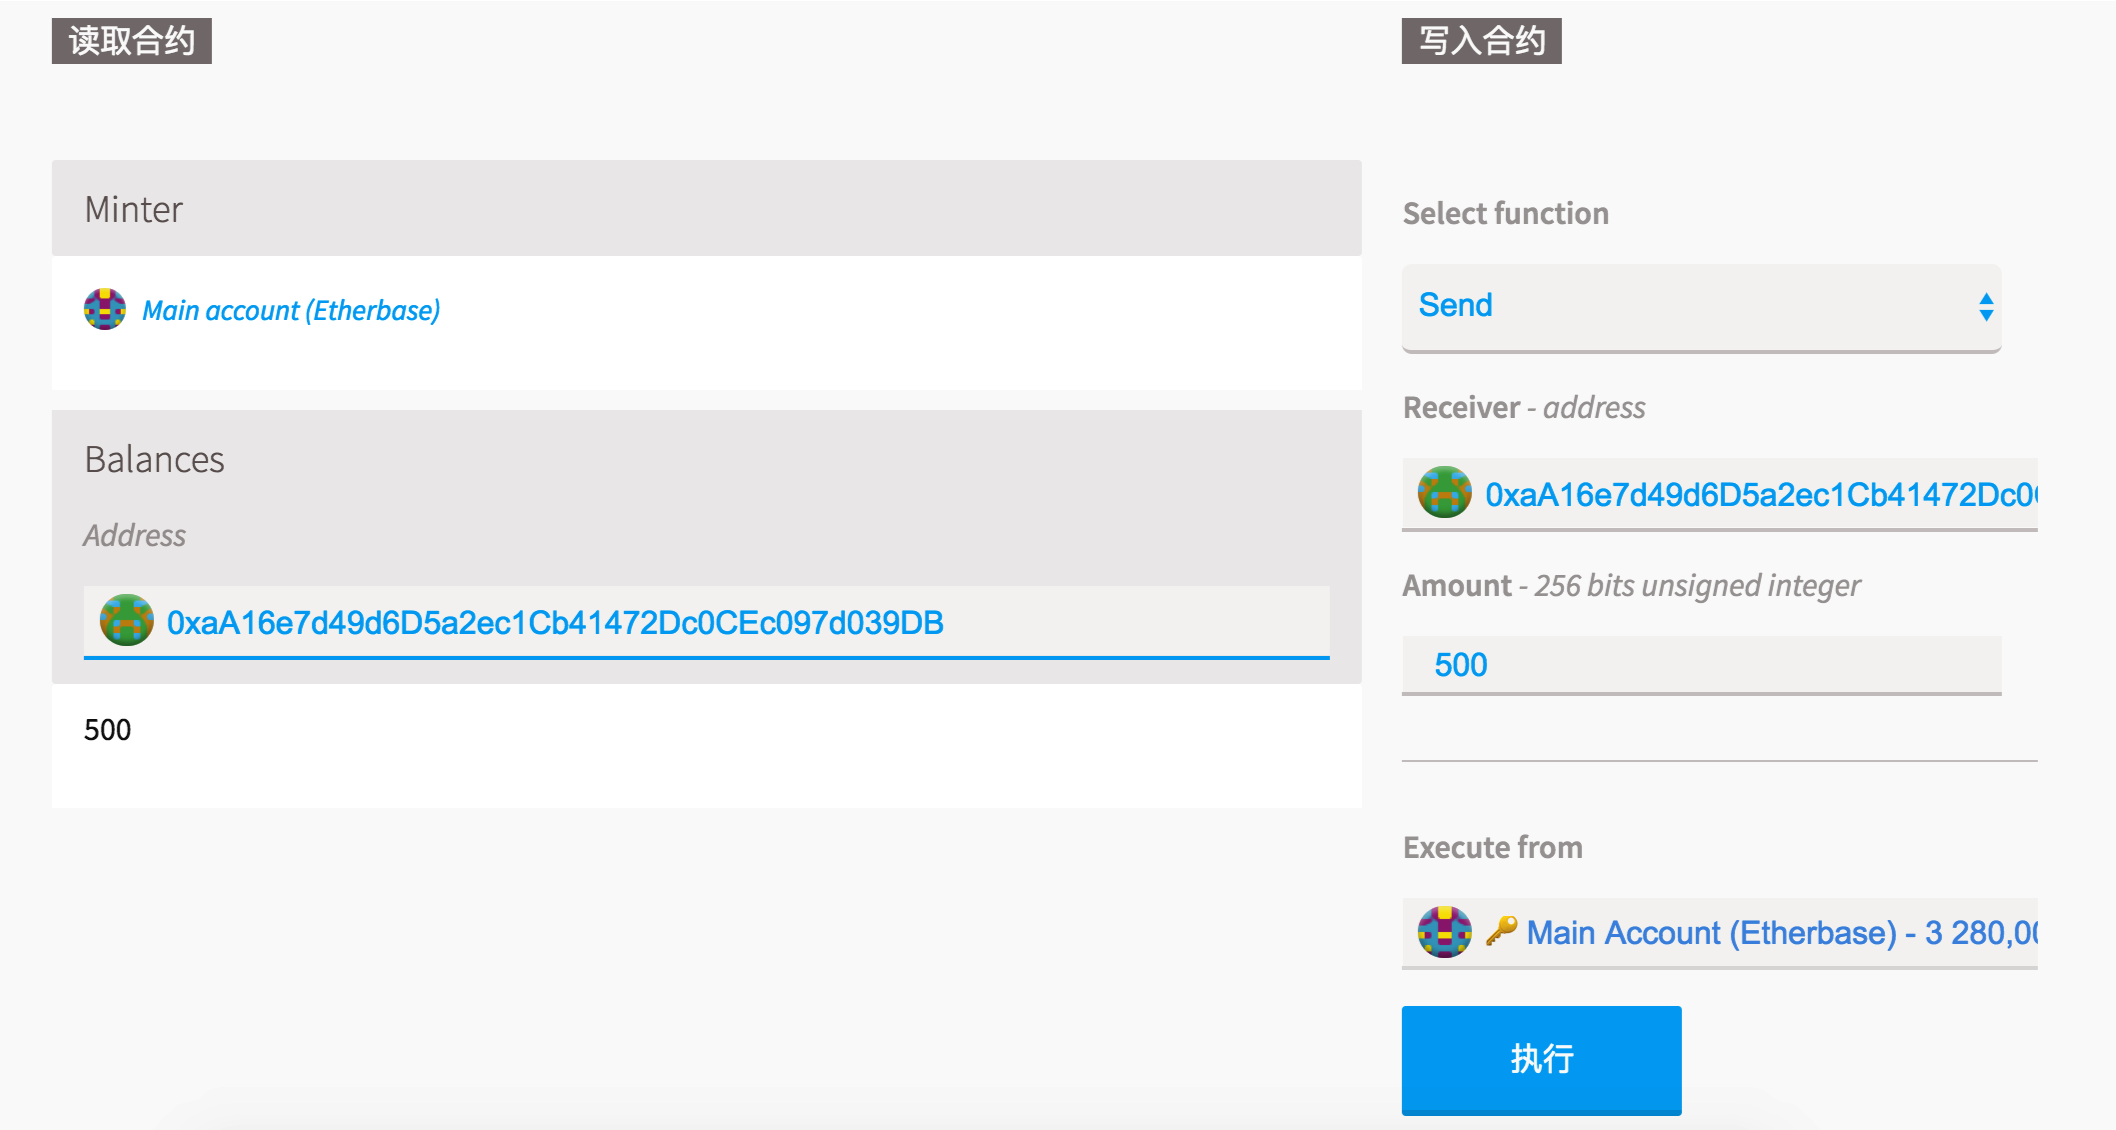Click the Select function label
This screenshot has width=2116, height=1130.
coord(1505,213)
